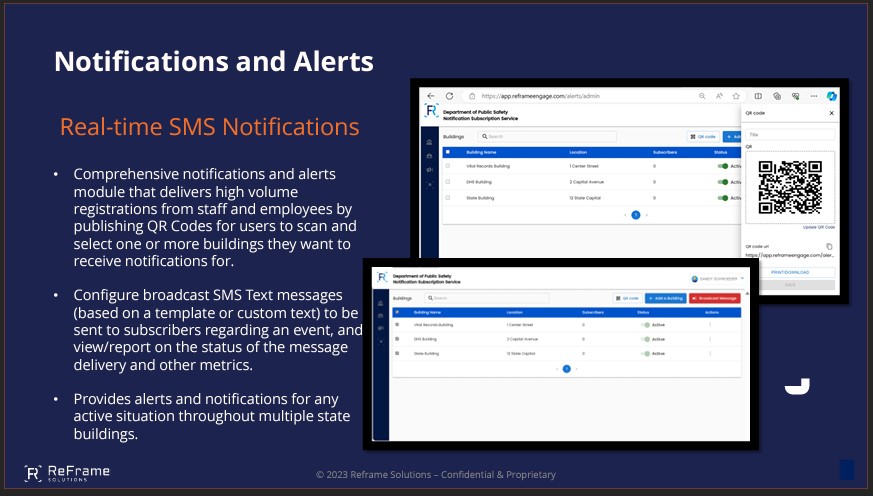The image size is (873, 496).
Task: Toggle State Building status in upper screenshot
Action: tap(723, 198)
